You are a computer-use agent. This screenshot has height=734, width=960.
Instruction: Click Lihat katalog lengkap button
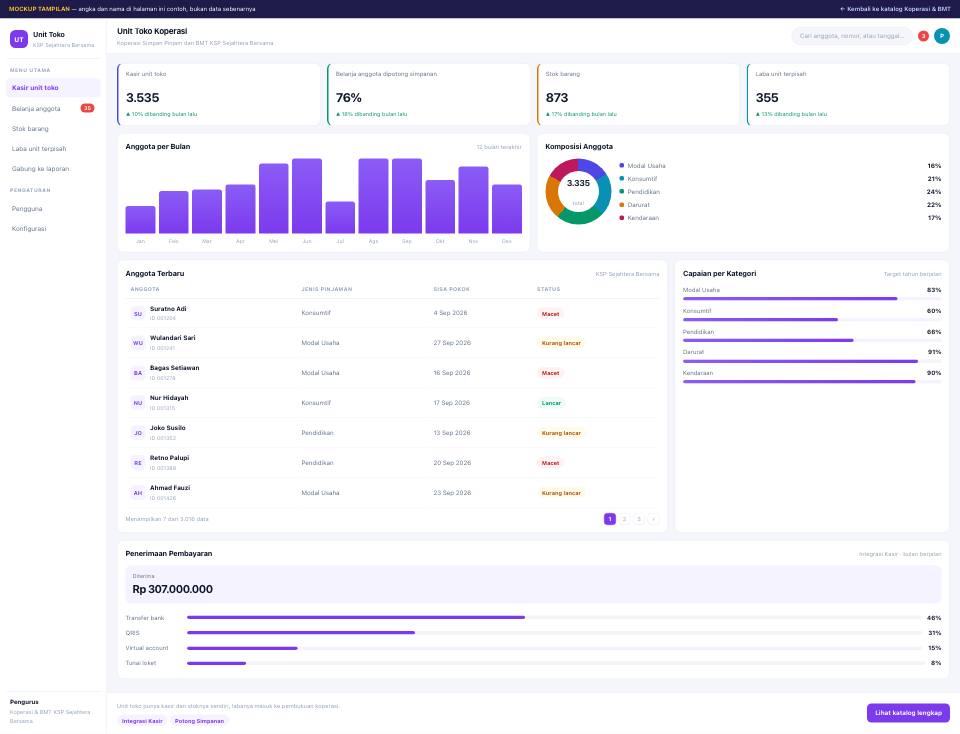coord(908,713)
